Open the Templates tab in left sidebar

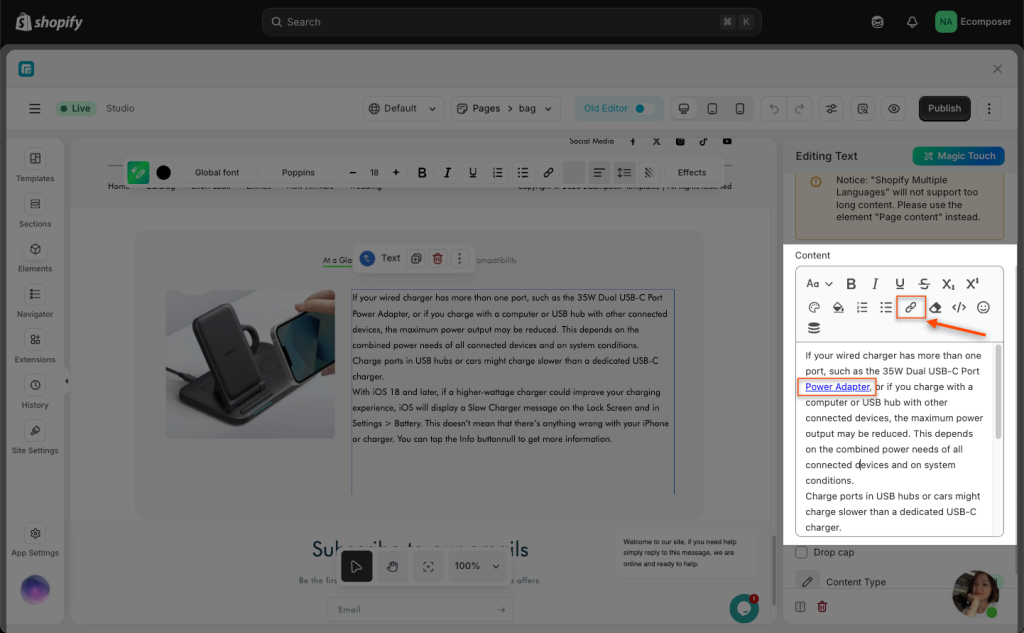[35, 166]
